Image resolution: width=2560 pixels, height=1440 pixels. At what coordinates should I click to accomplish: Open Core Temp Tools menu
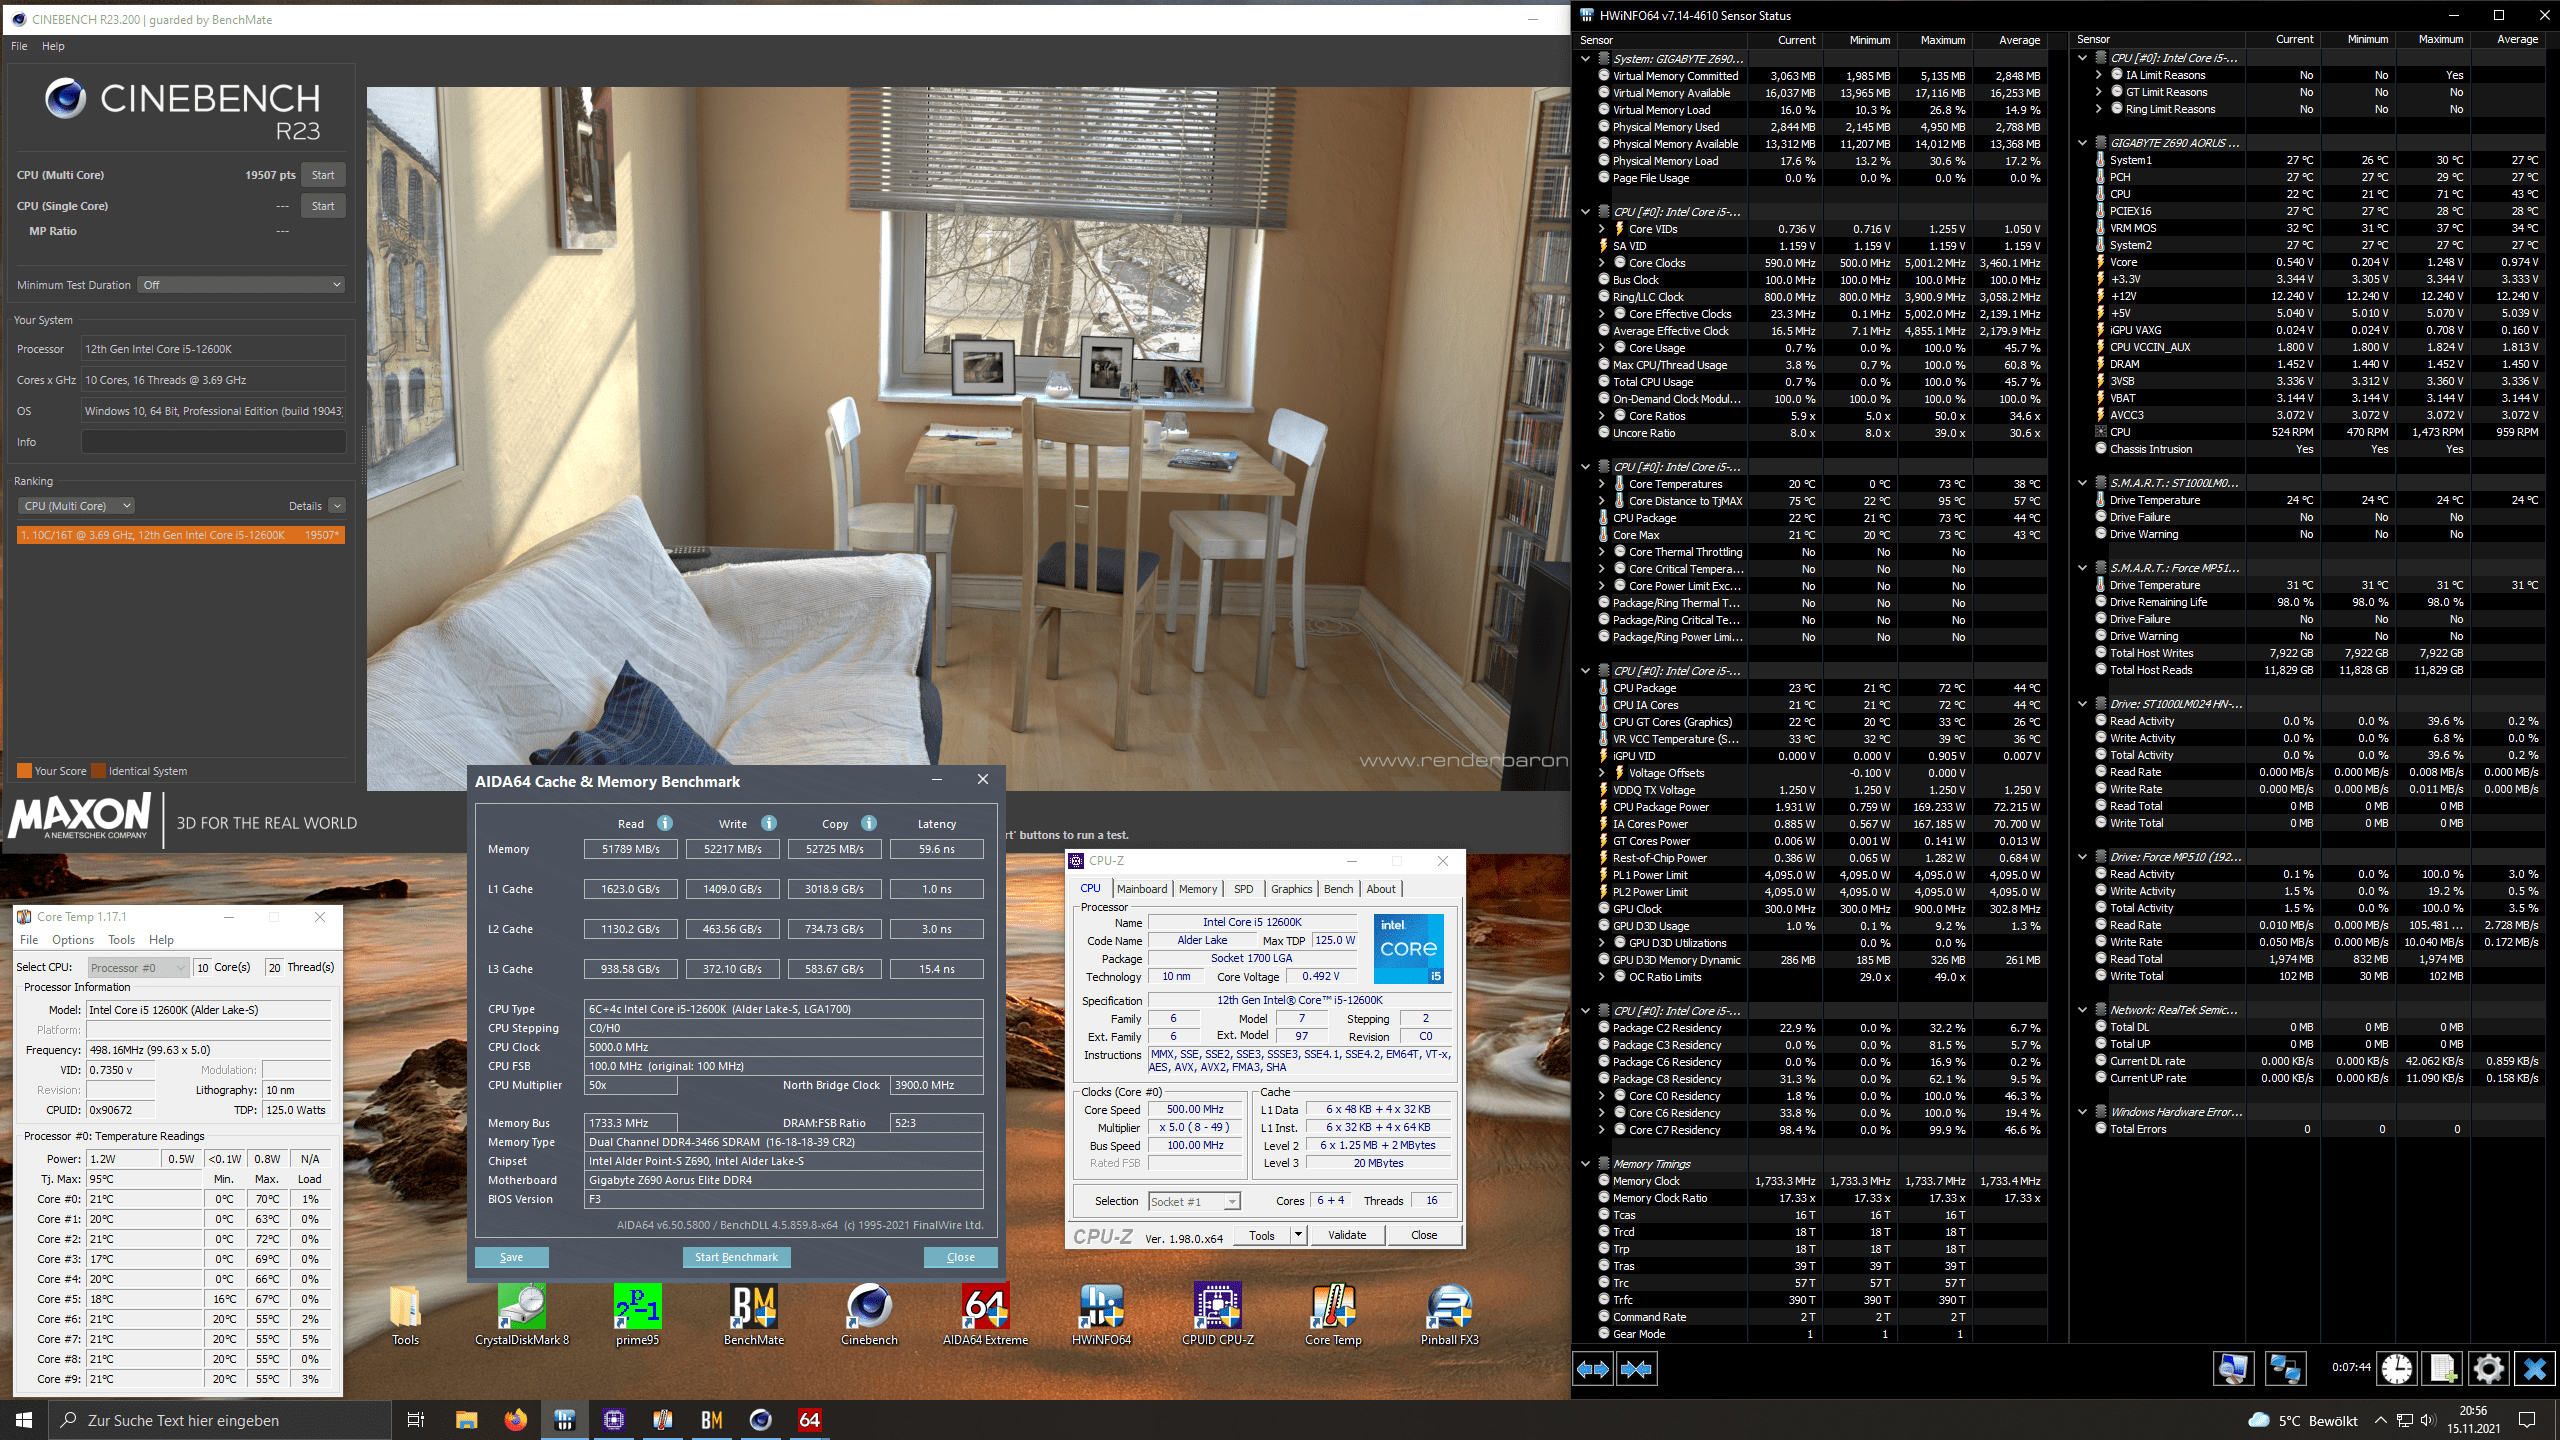tap(122, 940)
